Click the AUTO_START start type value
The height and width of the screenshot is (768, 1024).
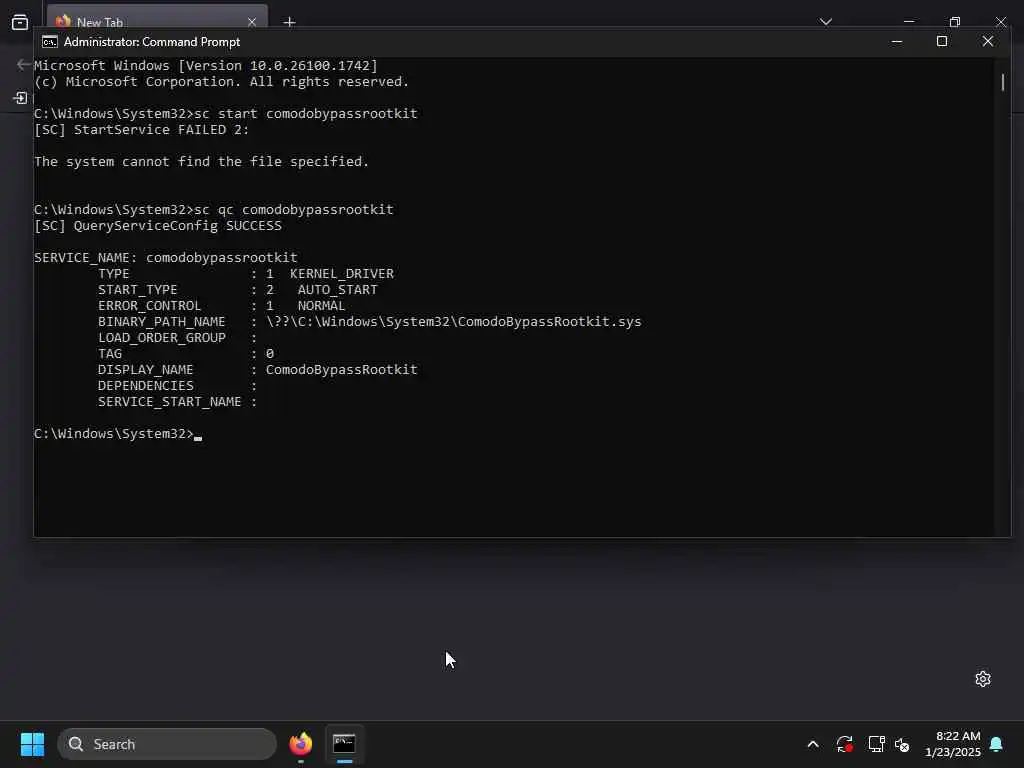(338, 289)
